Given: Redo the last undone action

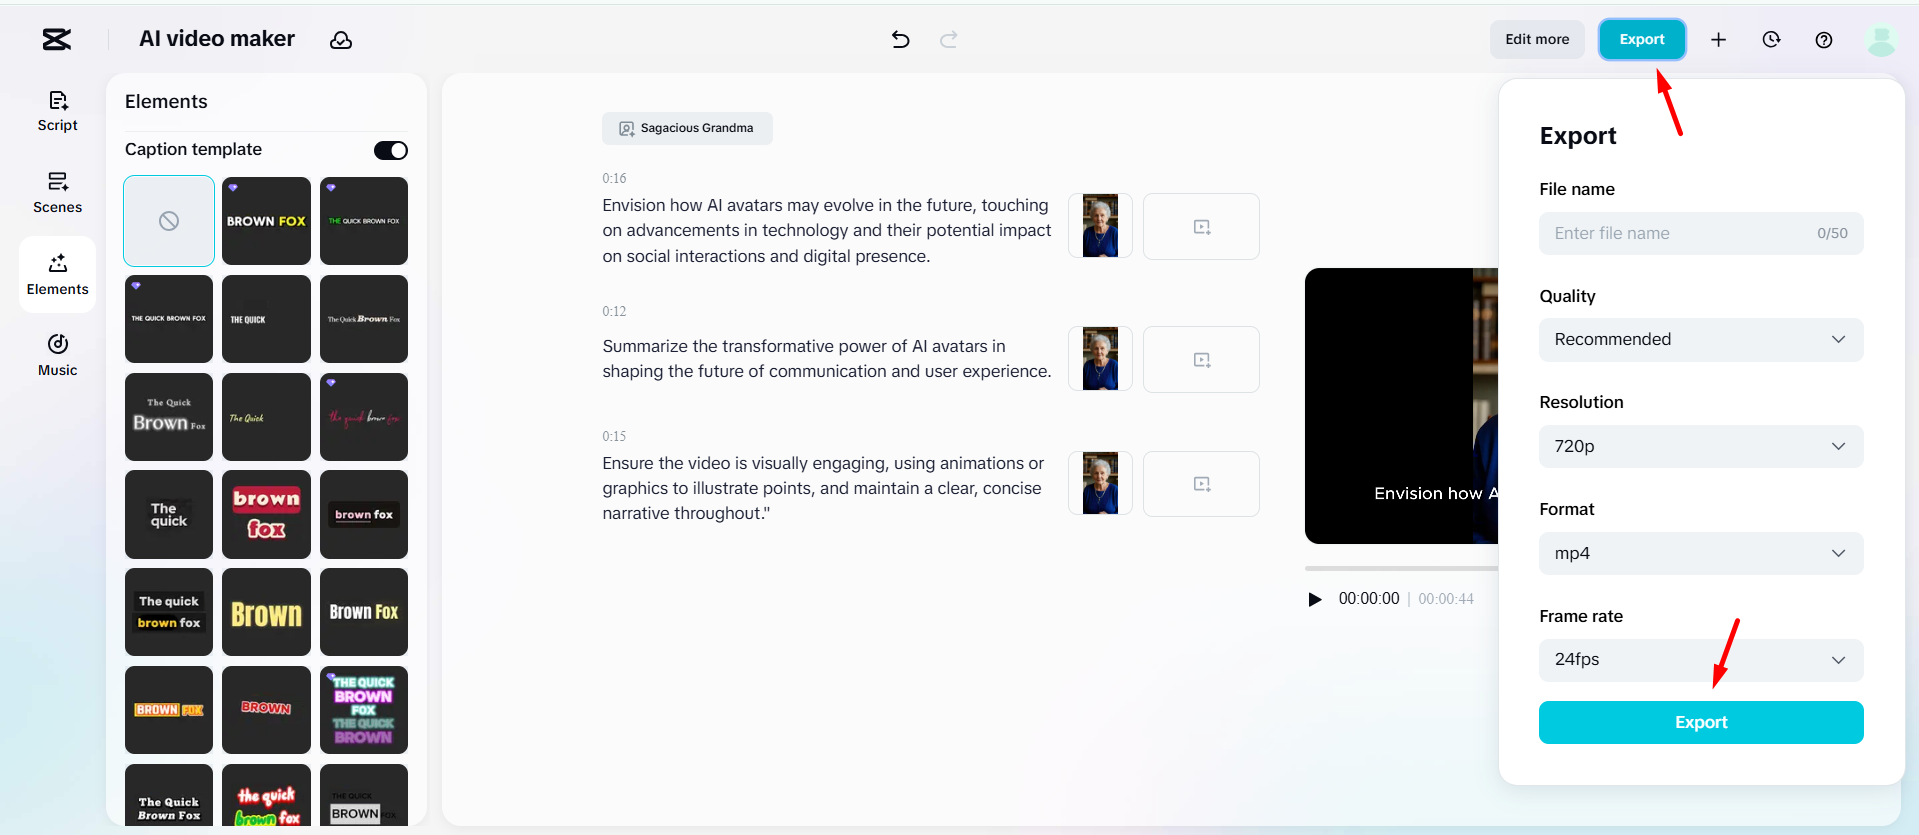Looking at the screenshot, I should pyautogui.click(x=949, y=39).
